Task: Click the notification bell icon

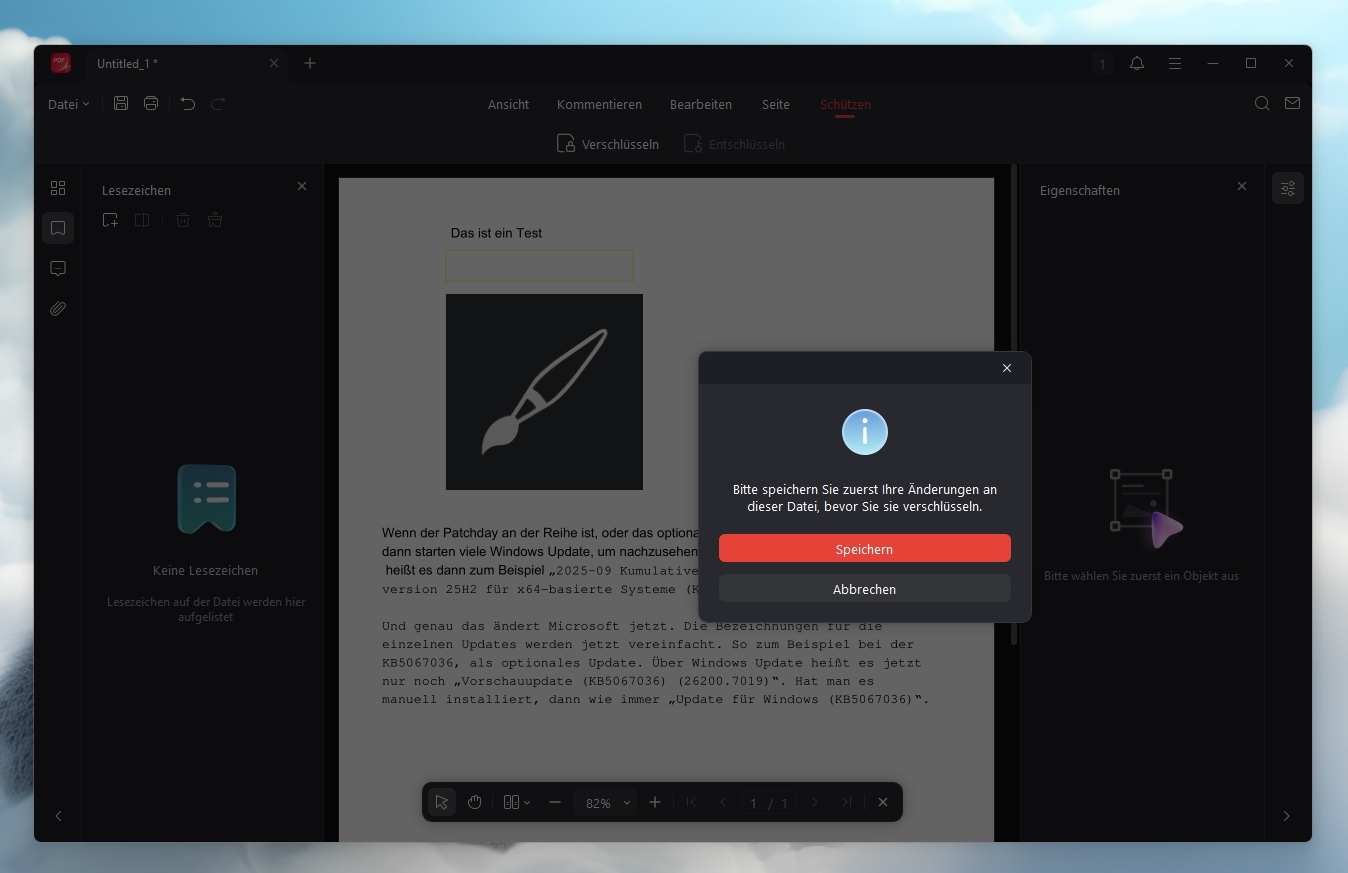Action: coord(1137,63)
